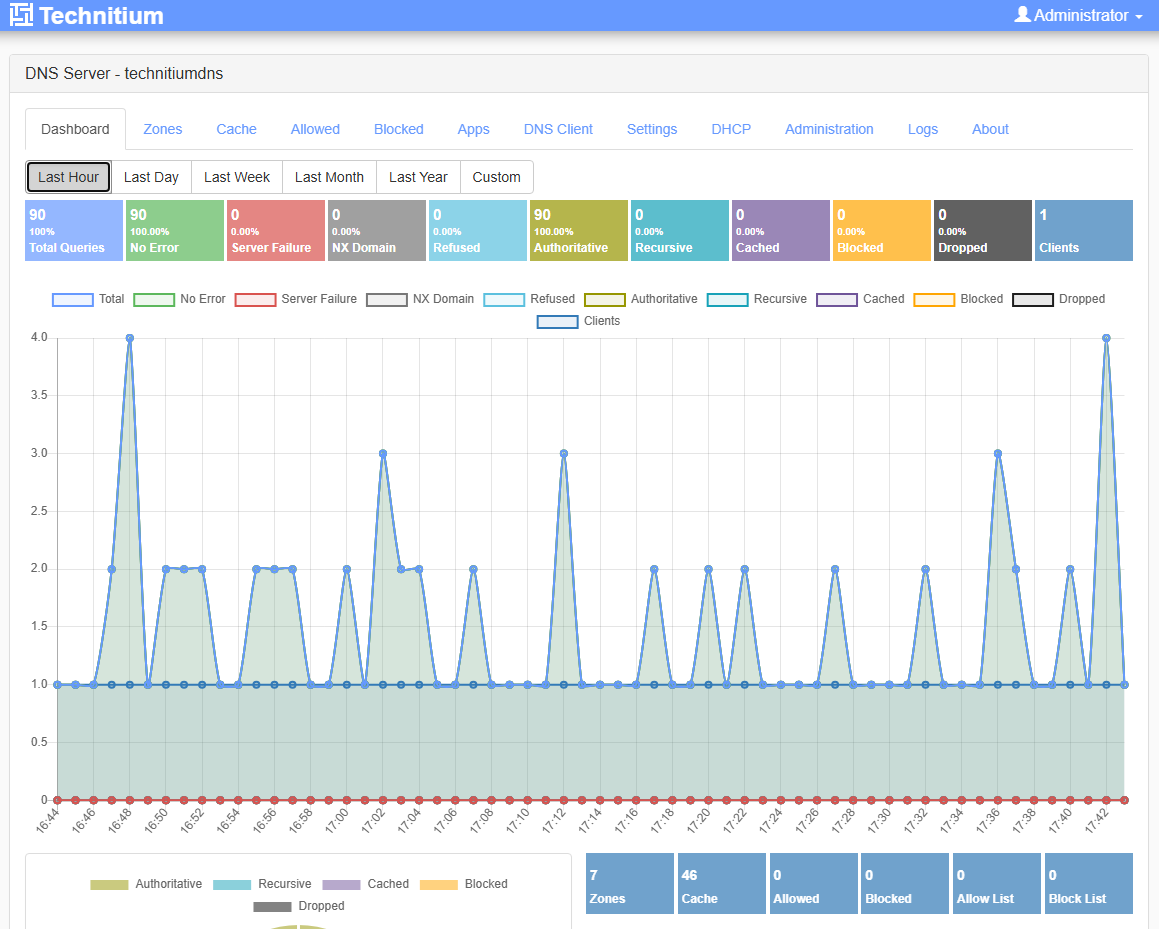
Task: Click the Block List stat box
Action: point(1088,883)
